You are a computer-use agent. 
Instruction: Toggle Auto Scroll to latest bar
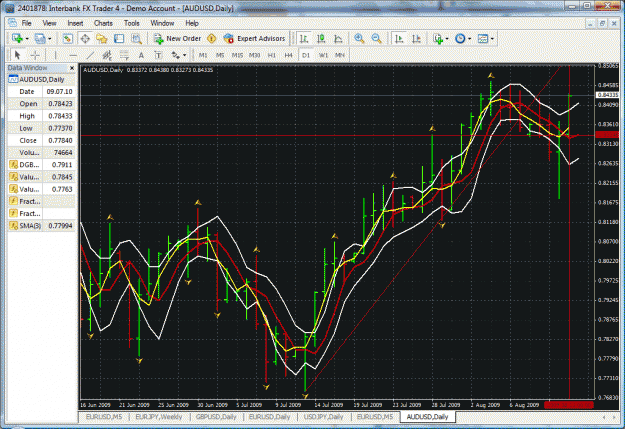[x=399, y=39]
